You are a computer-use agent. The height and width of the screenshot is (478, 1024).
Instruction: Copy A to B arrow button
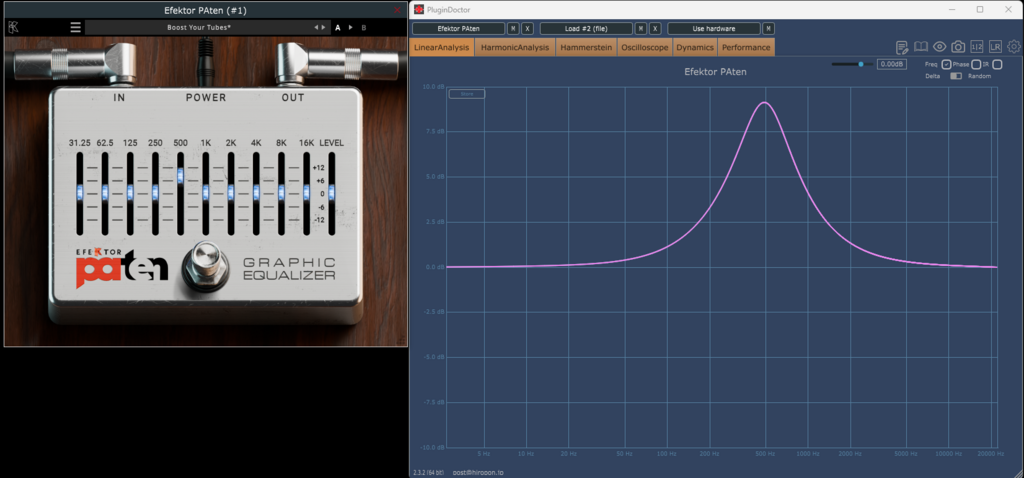tap(351, 27)
